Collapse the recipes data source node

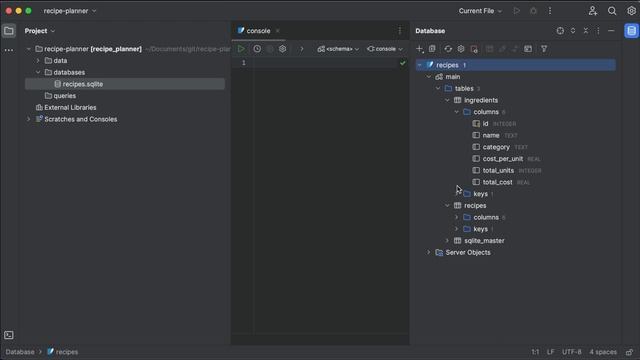420,65
